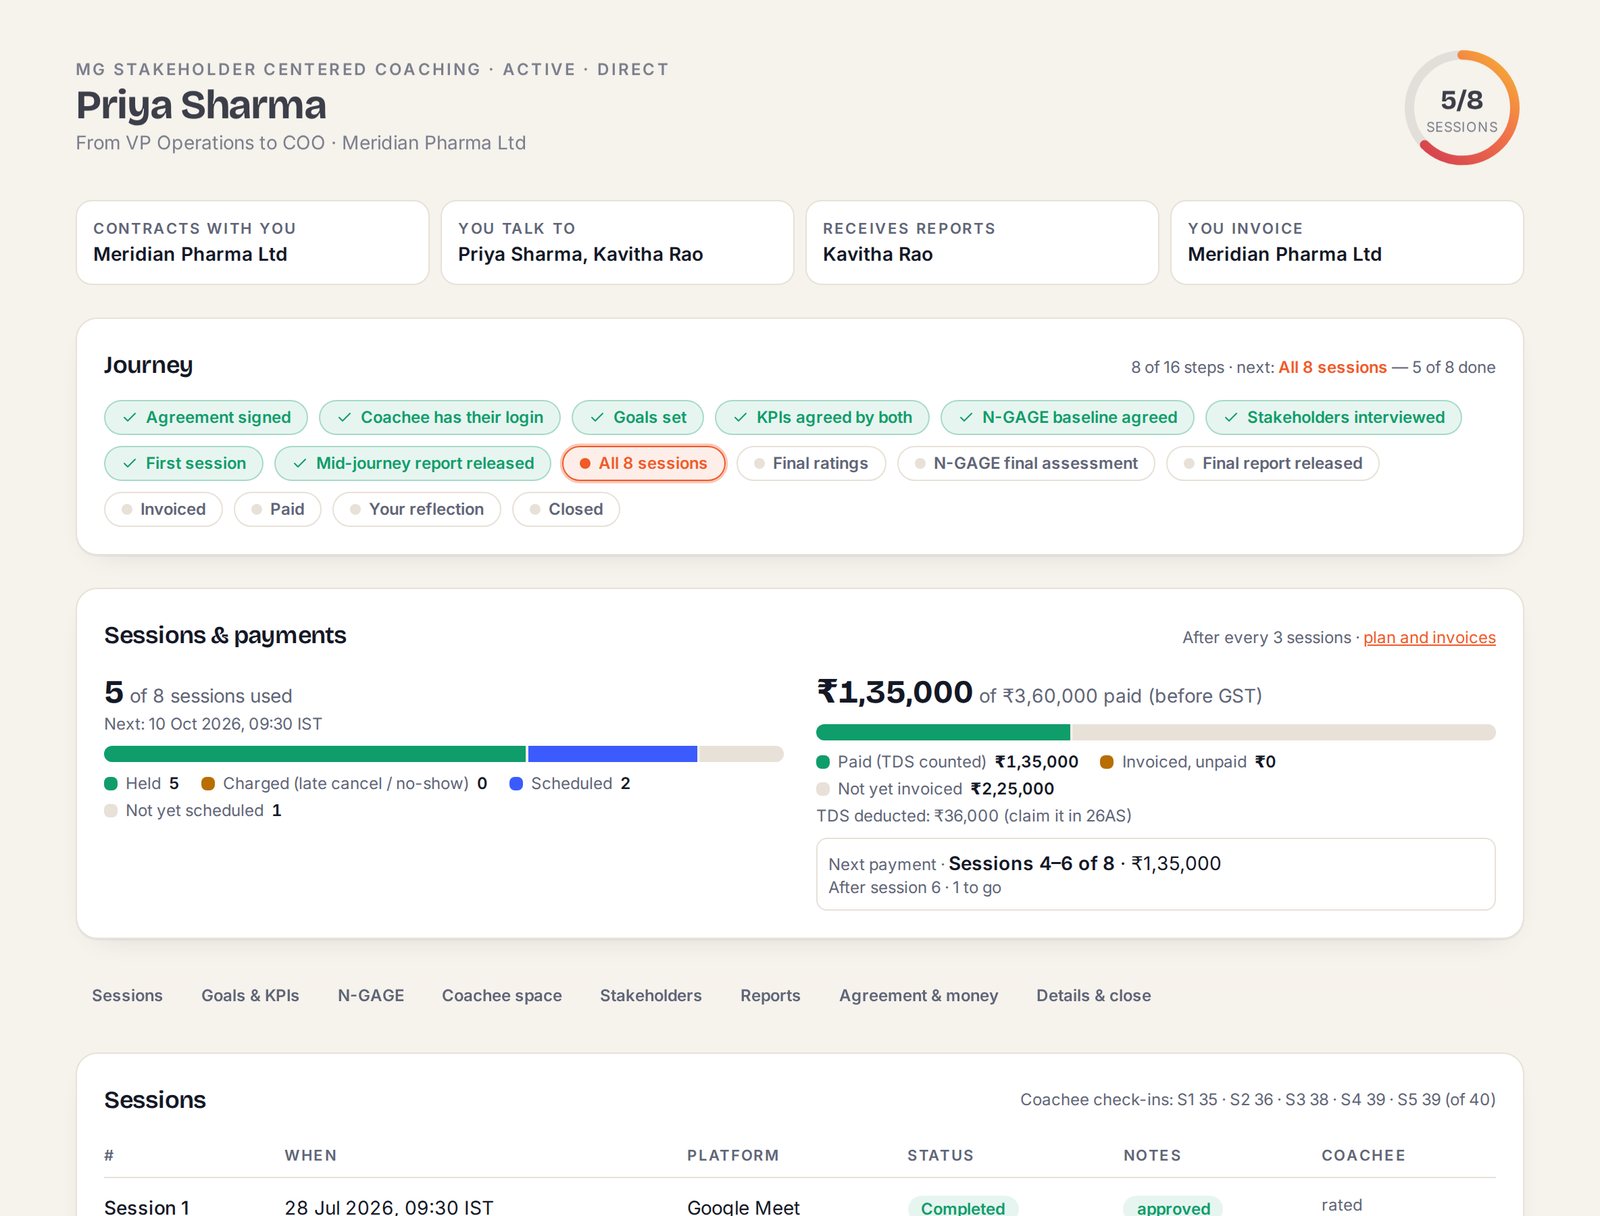The width and height of the screenshot is (1600, 1216).
Task: Select Coachee has their login step
Action: pyautogui.click(x=440, y=417)
